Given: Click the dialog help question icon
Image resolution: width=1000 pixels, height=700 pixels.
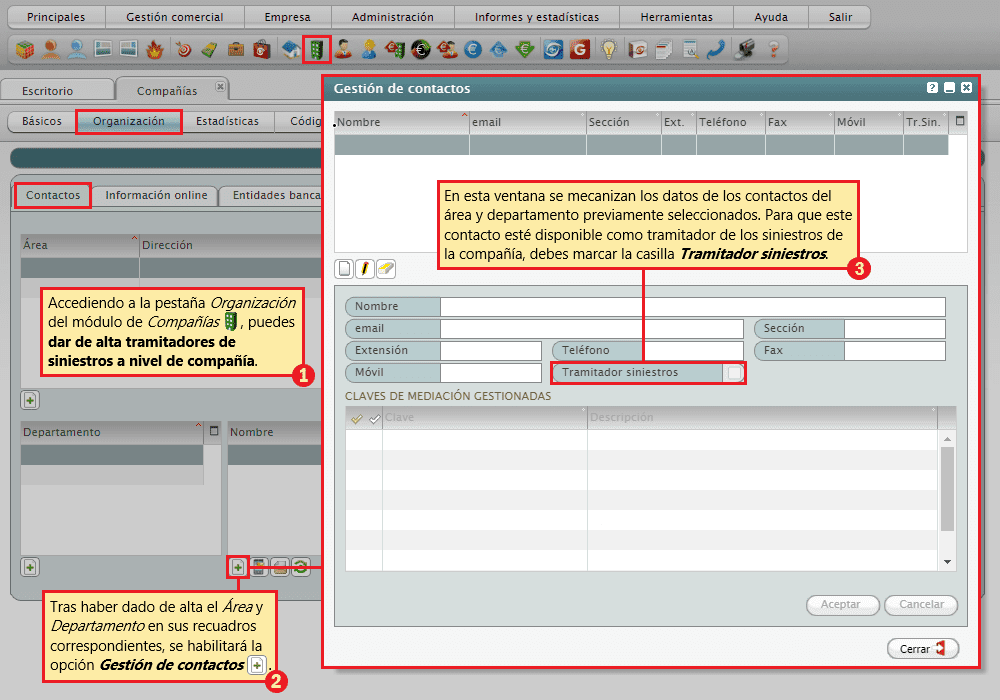Looking at the screenshot, I should tap(932, 88).
